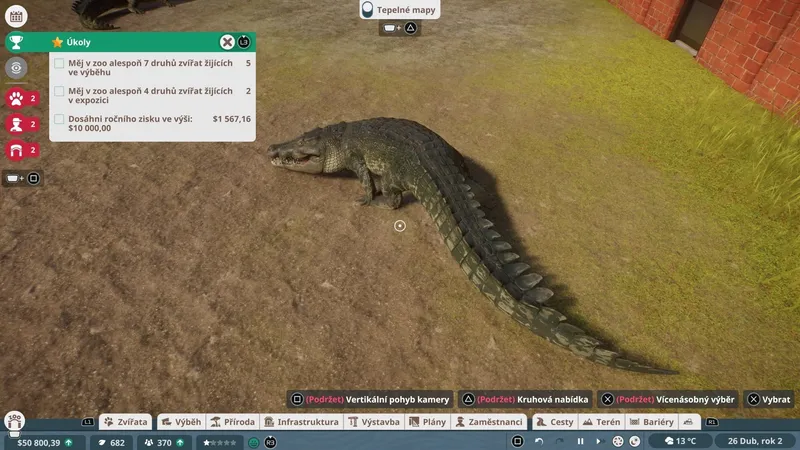Open the Výběh tab

point(181,422)
